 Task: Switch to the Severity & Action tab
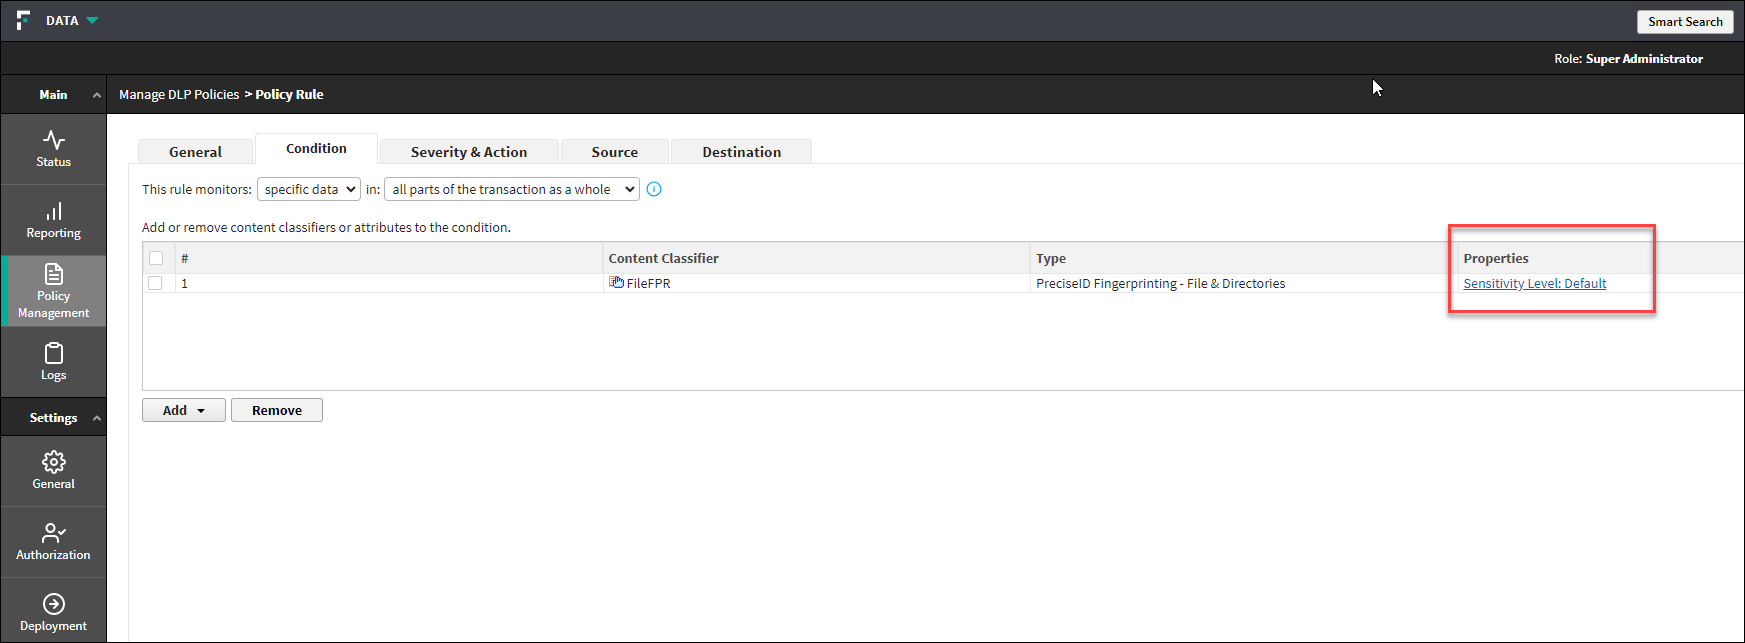click(468, 152)
